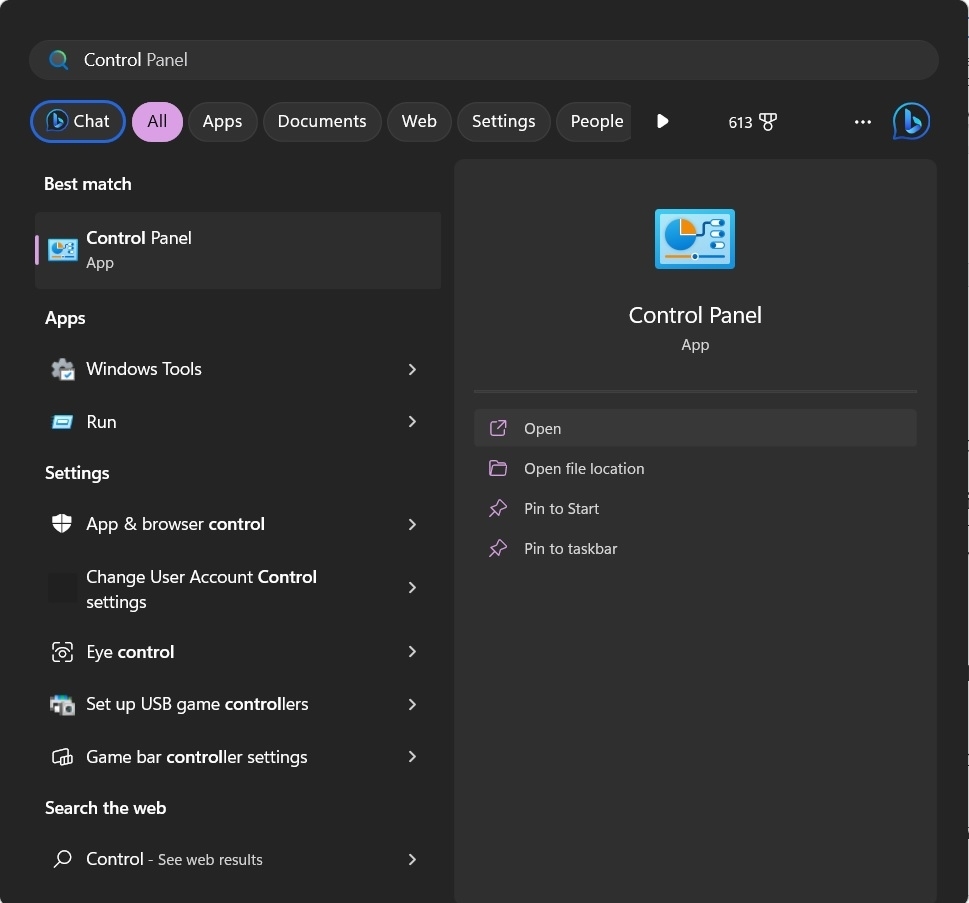Click the Run app icon
This screenshot has width=969, height=903.
62,422
